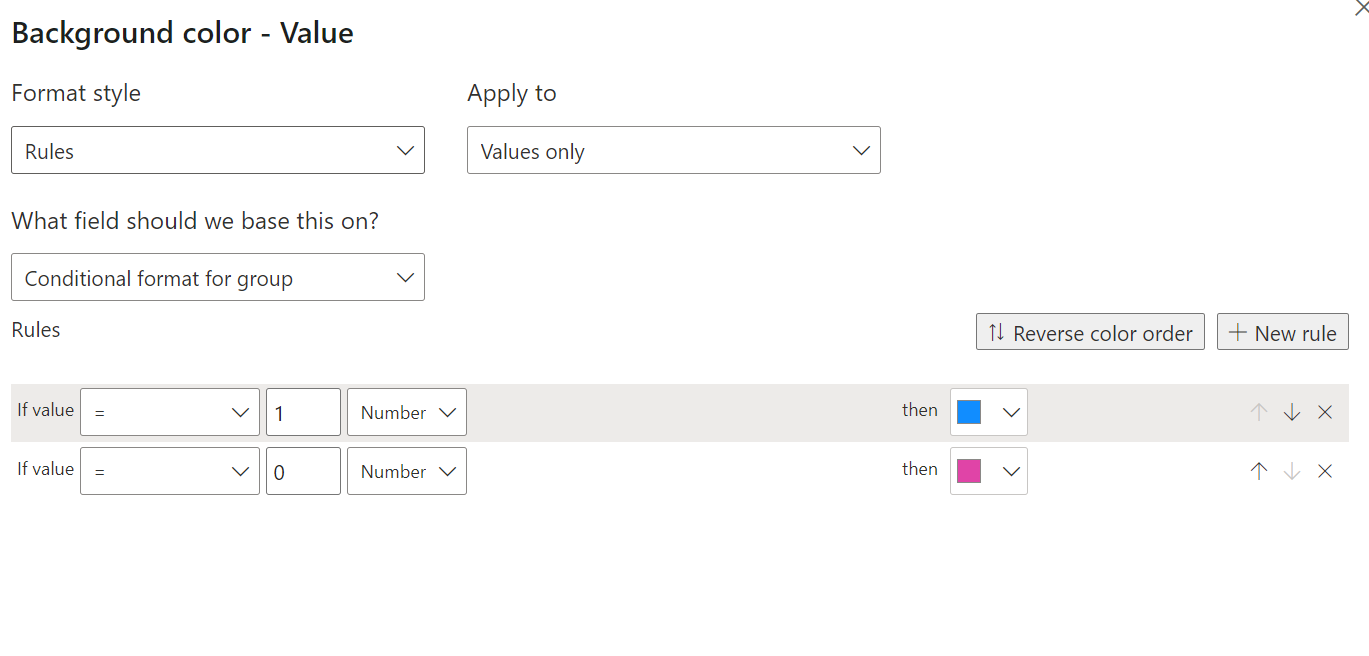This screenshot has height=656, width=1369.
Task: Click the value input containing 1
Action: coord(303,411)
